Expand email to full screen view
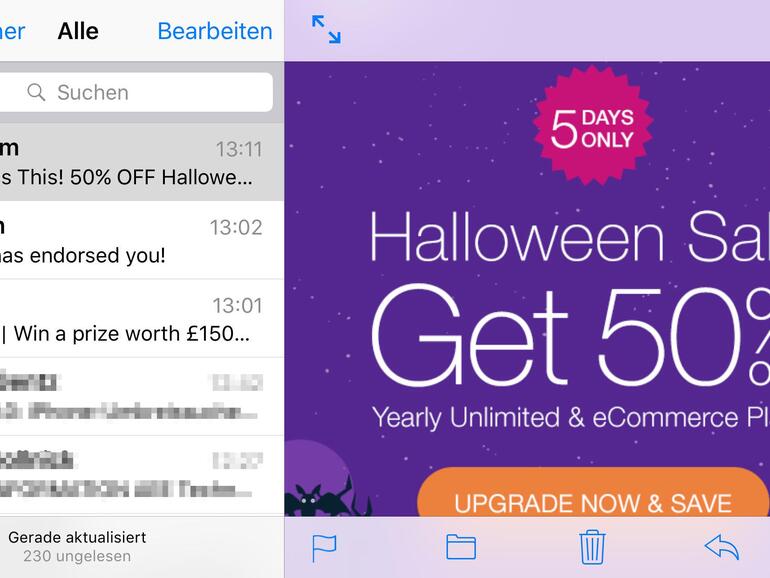 click(326, 29)
